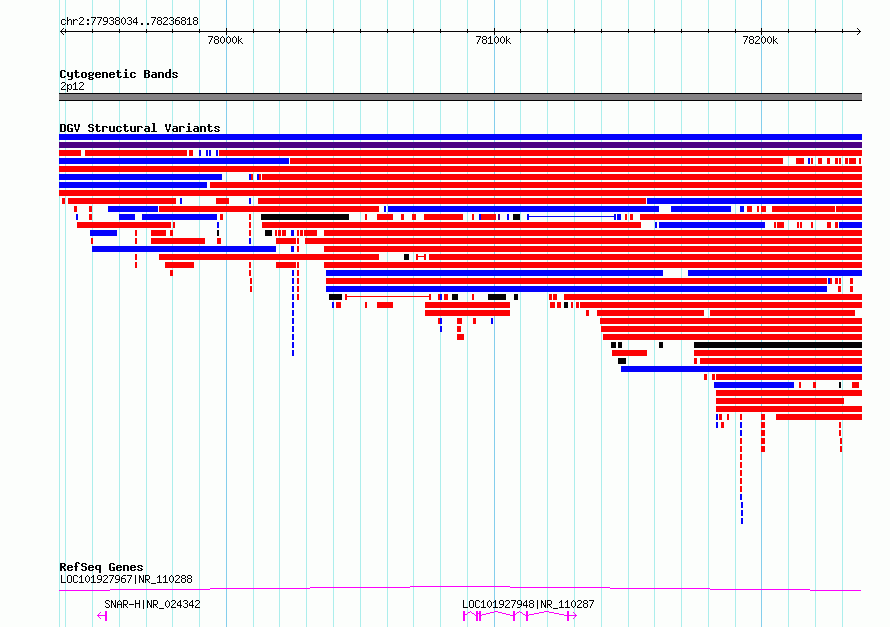Click the 78000k ruler label

225,40
